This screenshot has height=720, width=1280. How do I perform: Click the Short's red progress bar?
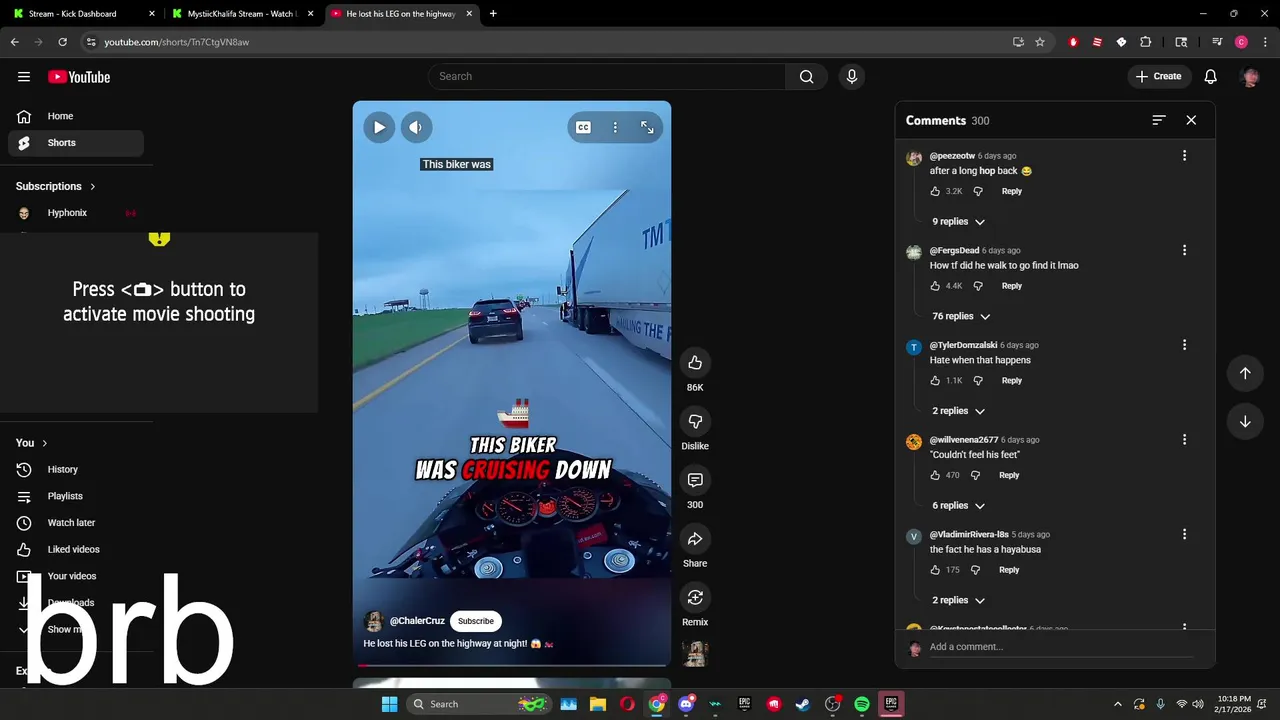(x=511, y=665)
